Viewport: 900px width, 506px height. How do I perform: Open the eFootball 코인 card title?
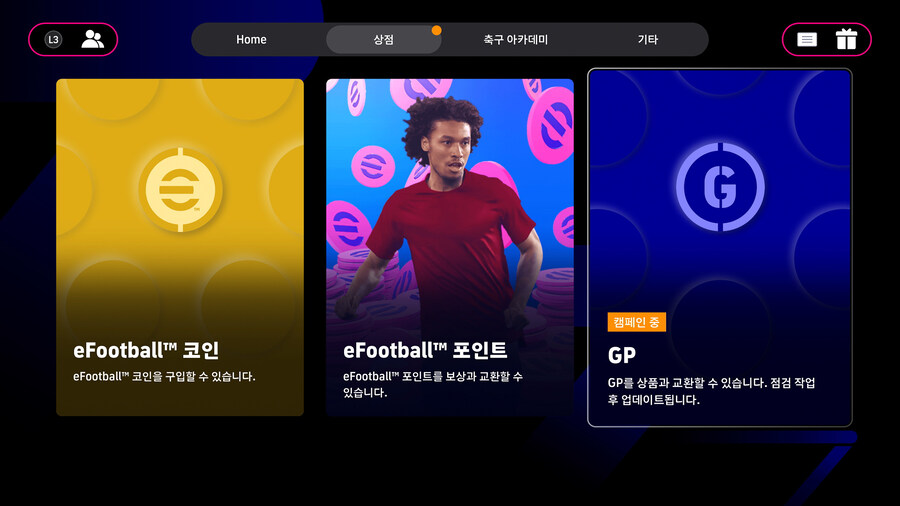(146, 350)
